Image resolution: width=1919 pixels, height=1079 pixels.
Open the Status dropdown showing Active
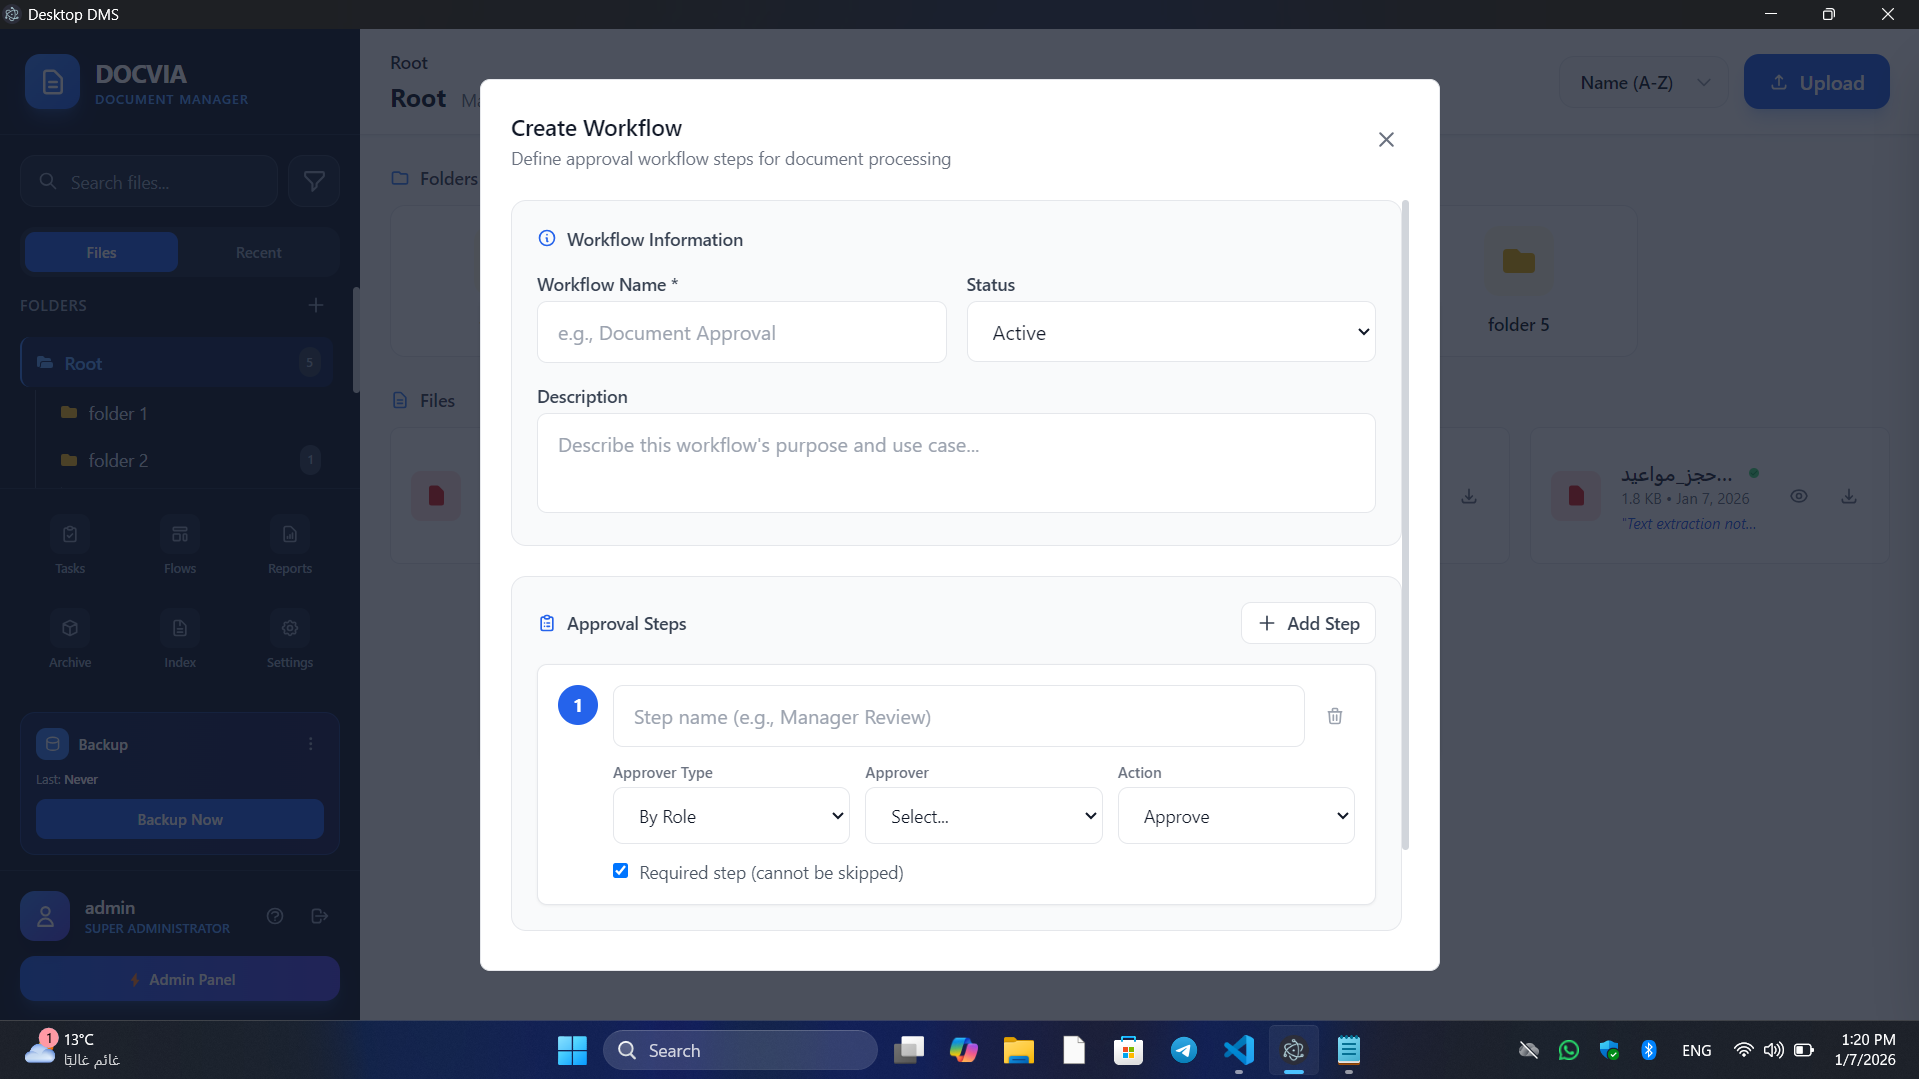[1171, 333]
